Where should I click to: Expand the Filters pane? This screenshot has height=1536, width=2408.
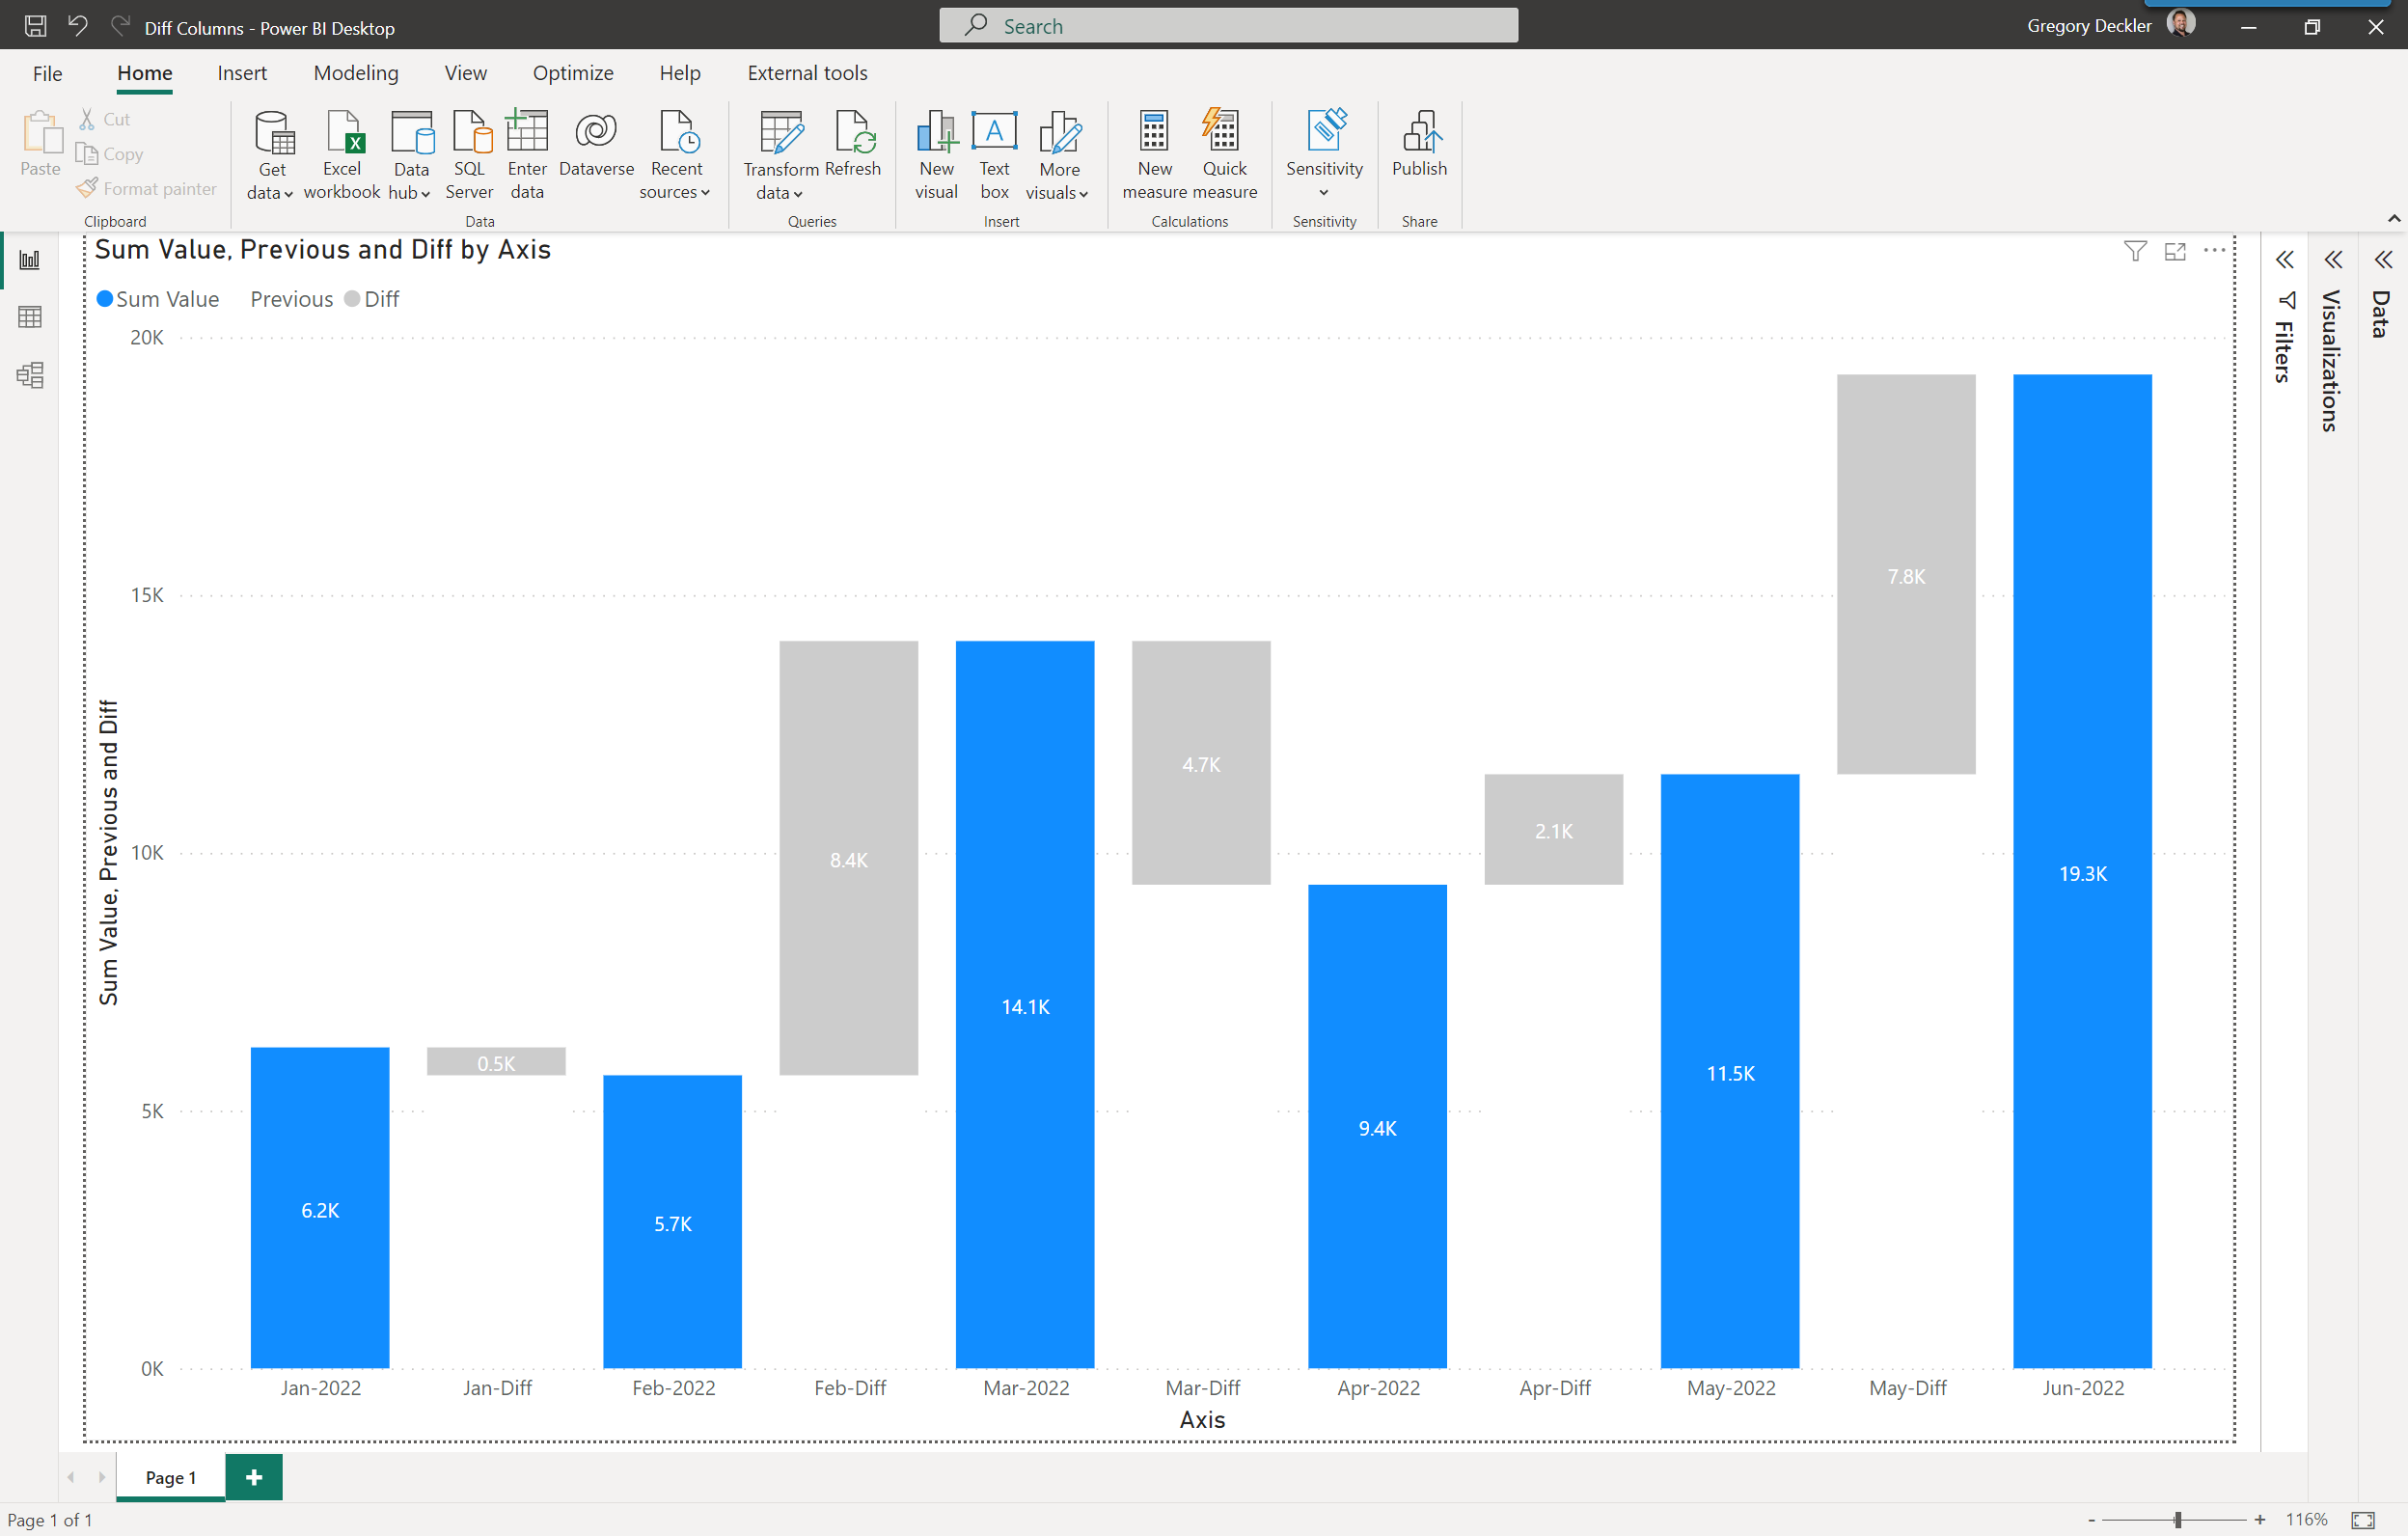(x=2285, y=260)
